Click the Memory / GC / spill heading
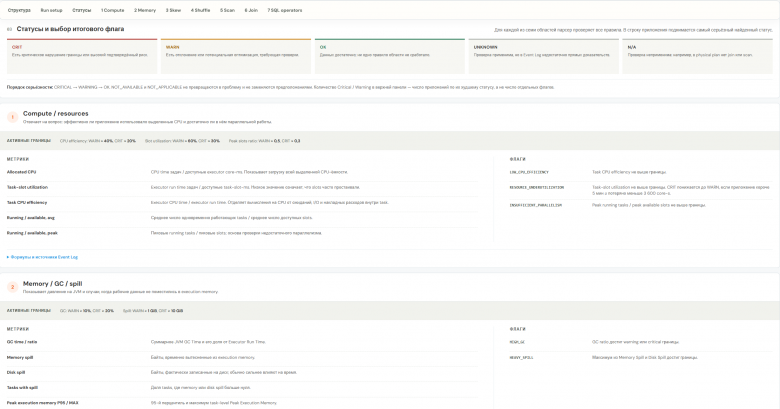Screen dimensions: 780x409 53,284
